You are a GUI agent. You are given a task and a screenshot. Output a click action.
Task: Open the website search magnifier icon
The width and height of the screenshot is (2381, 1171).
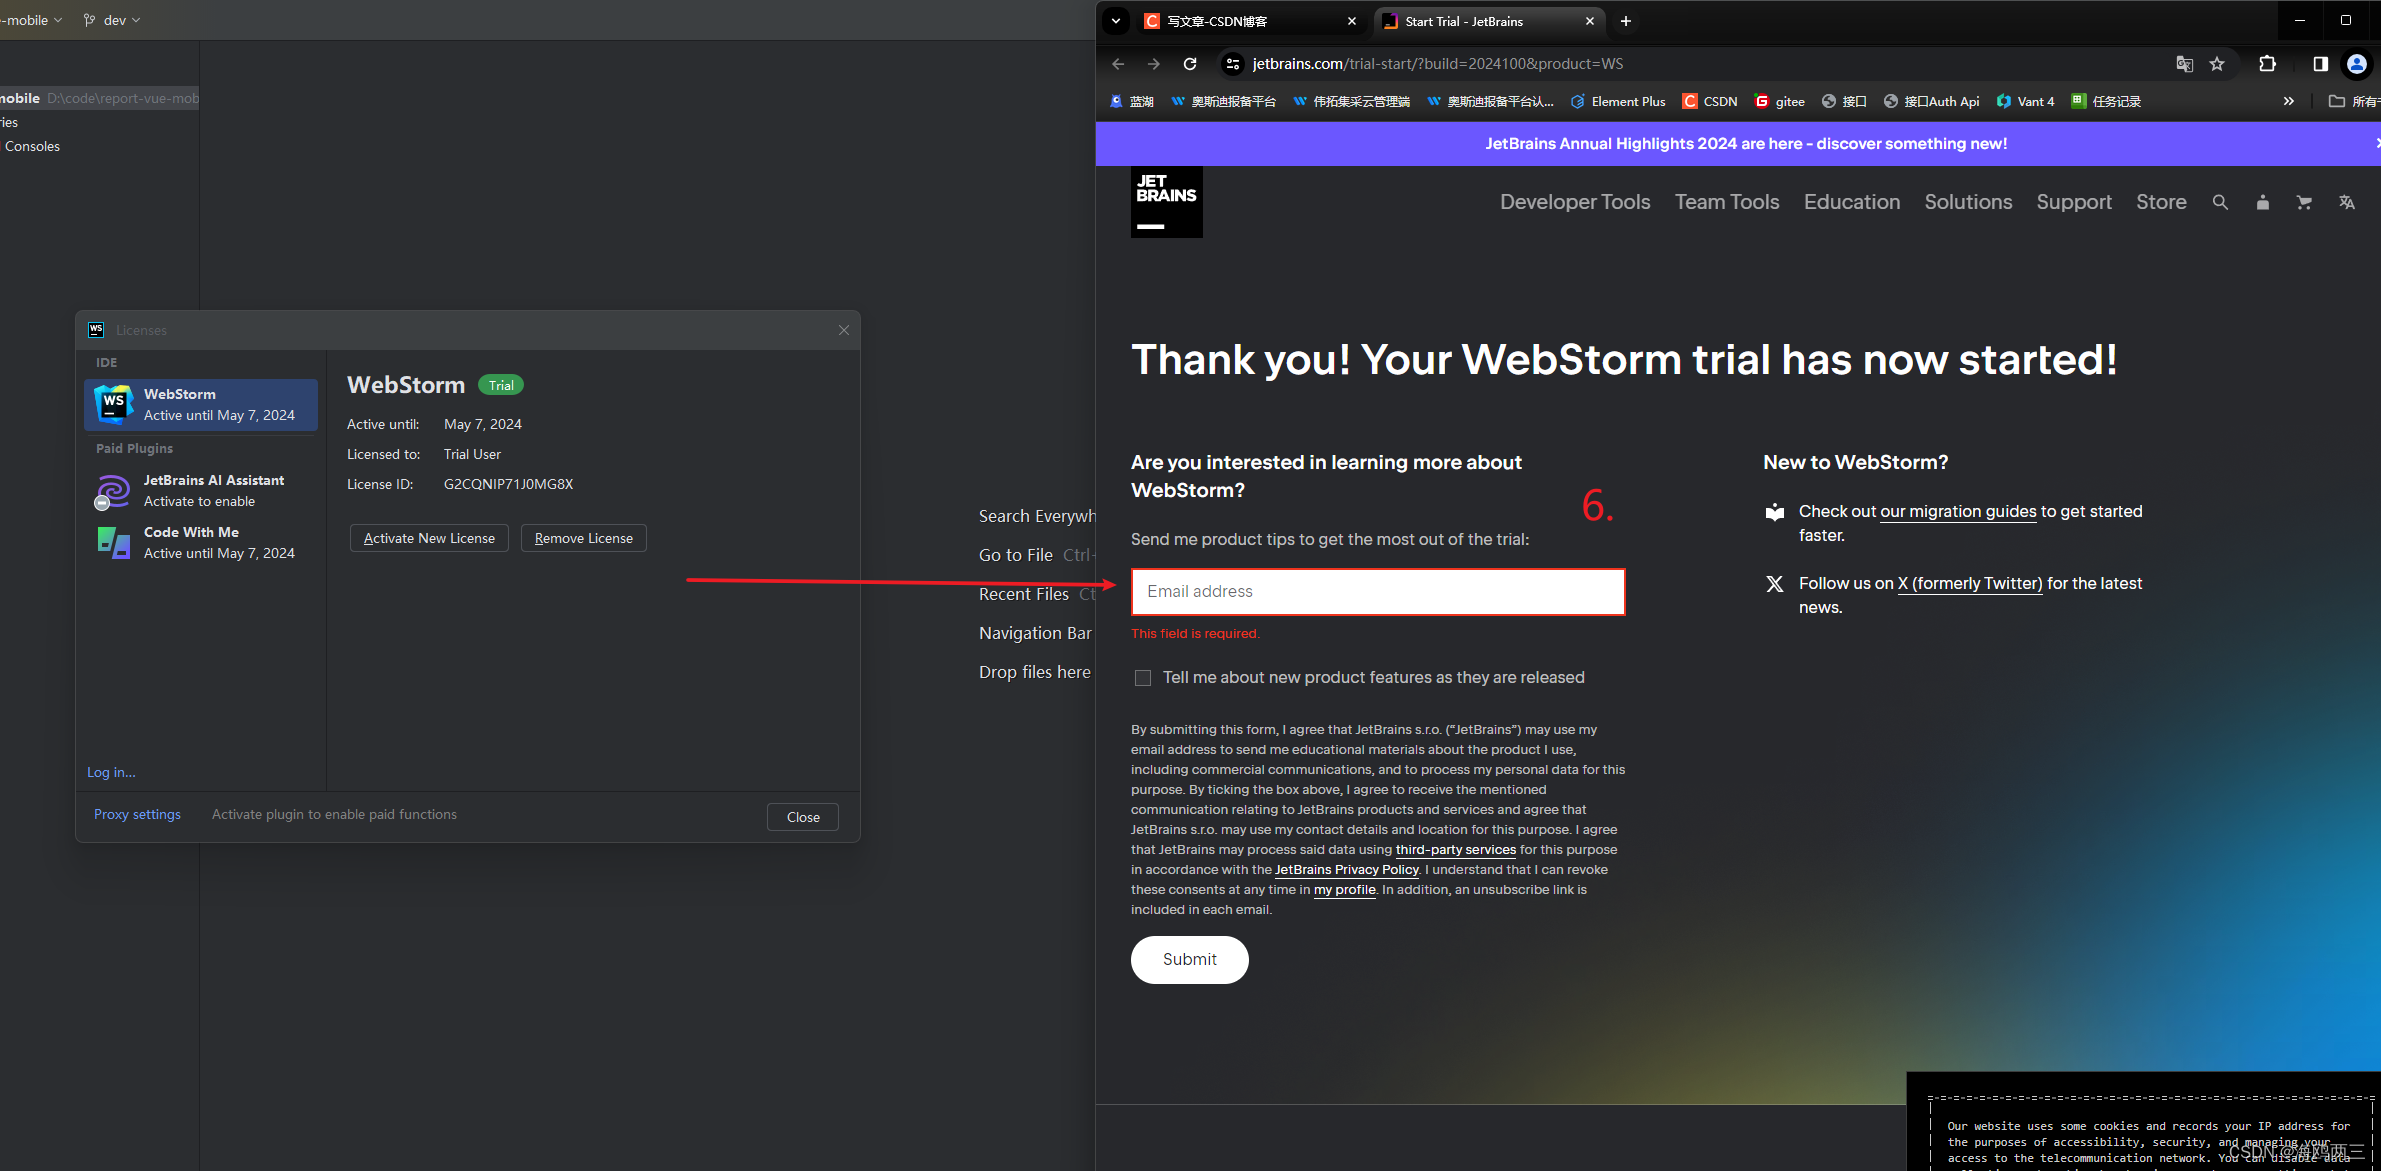(x=2220, y=202)
